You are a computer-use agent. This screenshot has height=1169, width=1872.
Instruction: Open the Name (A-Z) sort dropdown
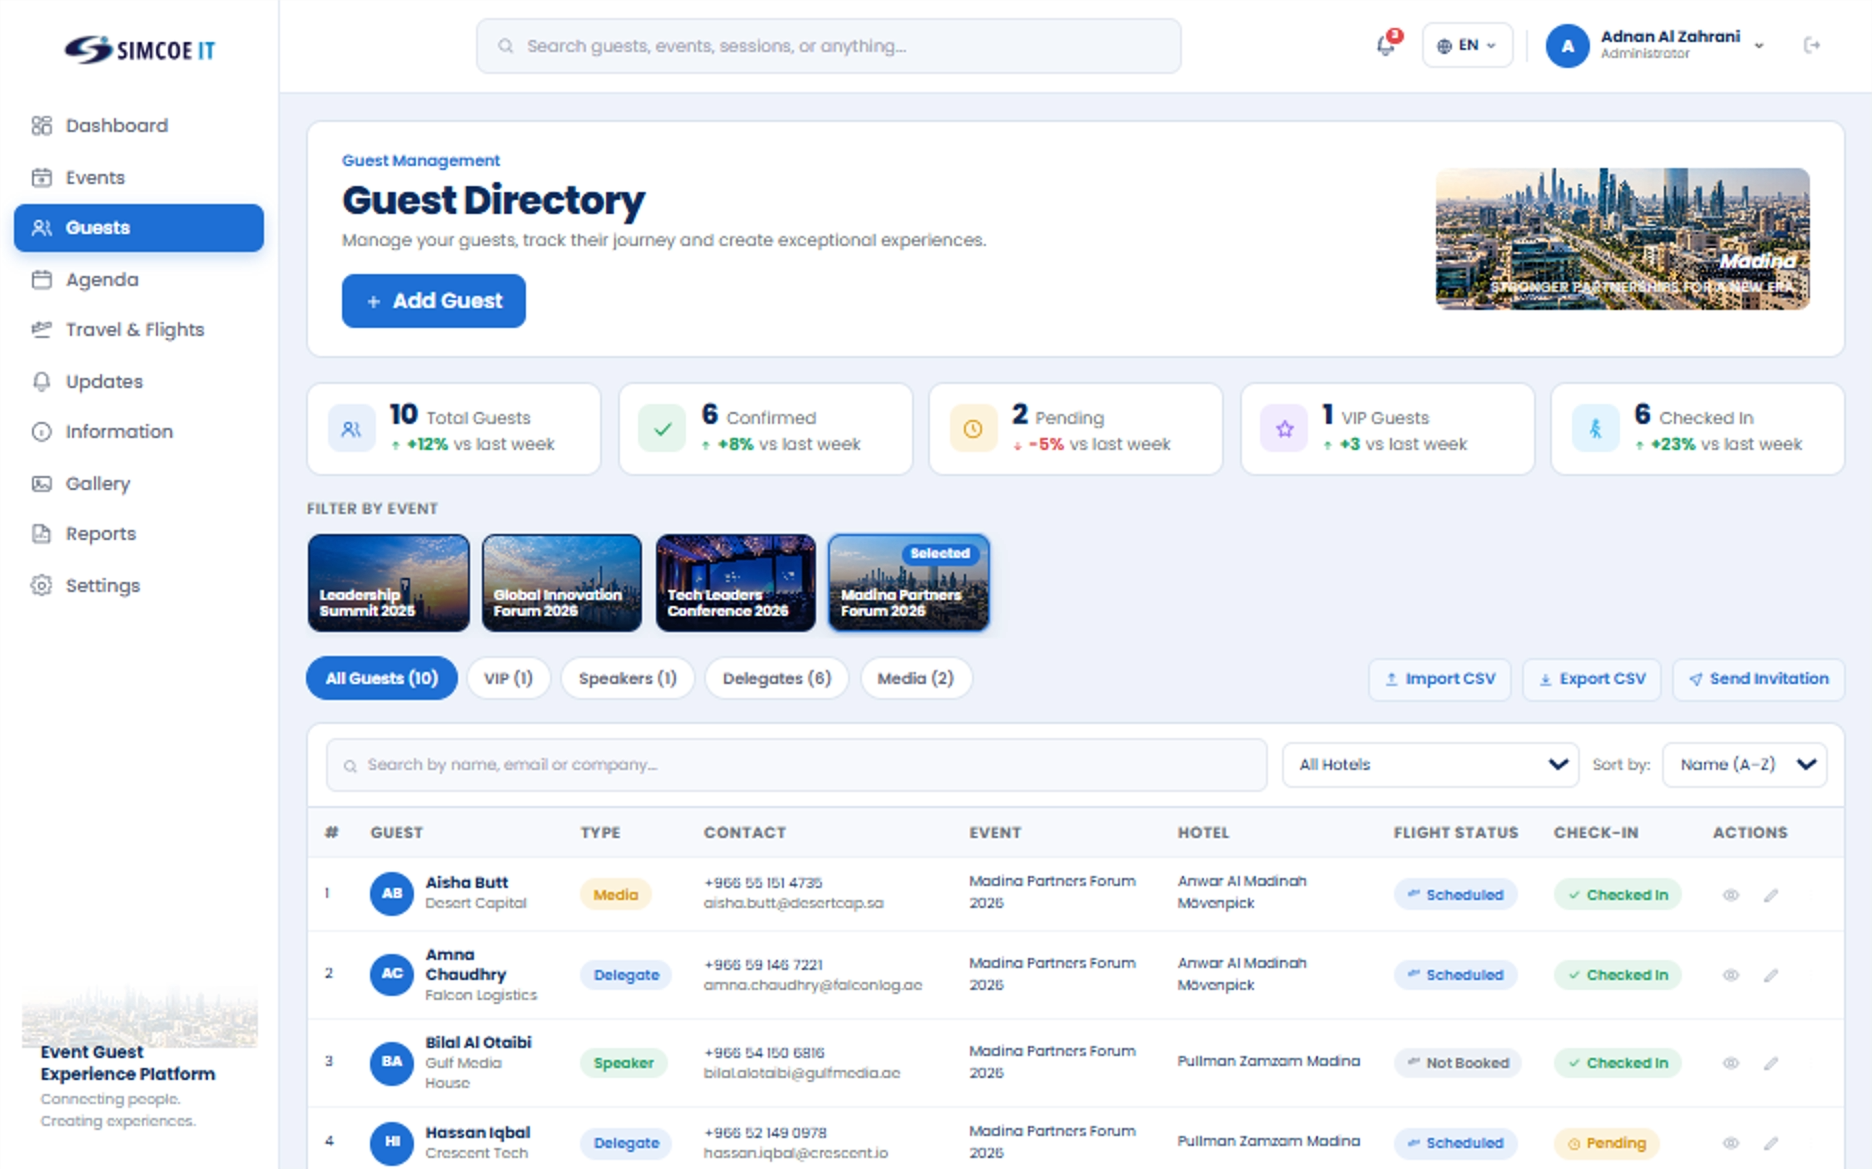point(1745,765)
